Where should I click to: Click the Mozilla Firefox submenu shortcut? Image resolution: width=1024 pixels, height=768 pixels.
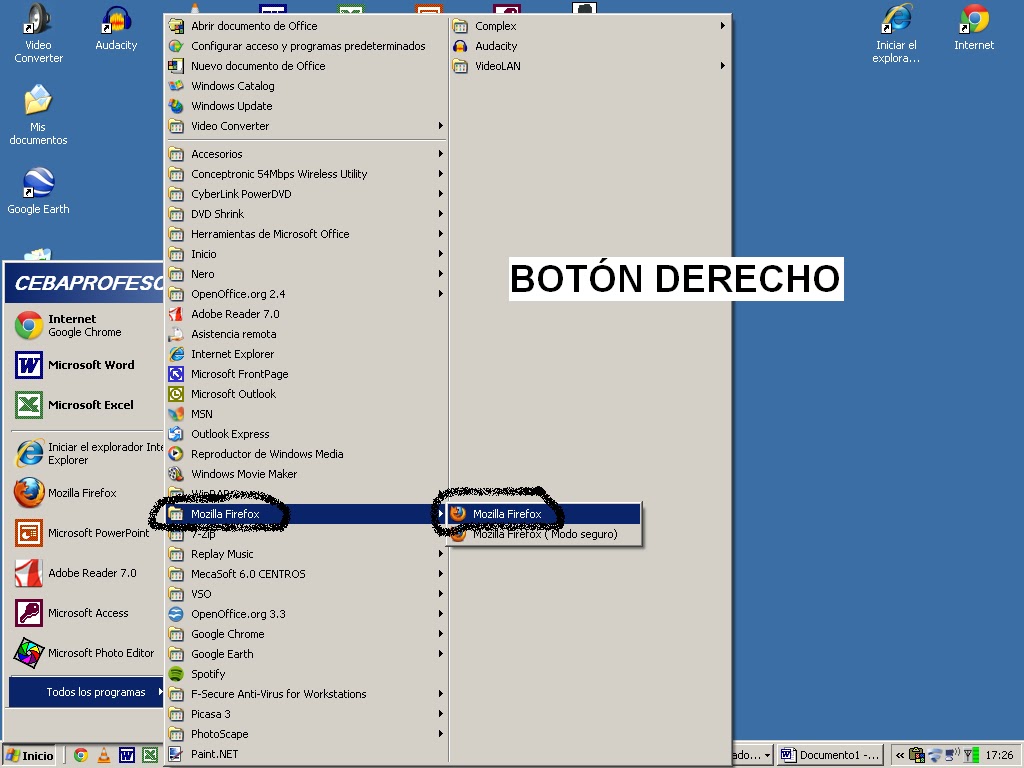click(x=544, y=514)
